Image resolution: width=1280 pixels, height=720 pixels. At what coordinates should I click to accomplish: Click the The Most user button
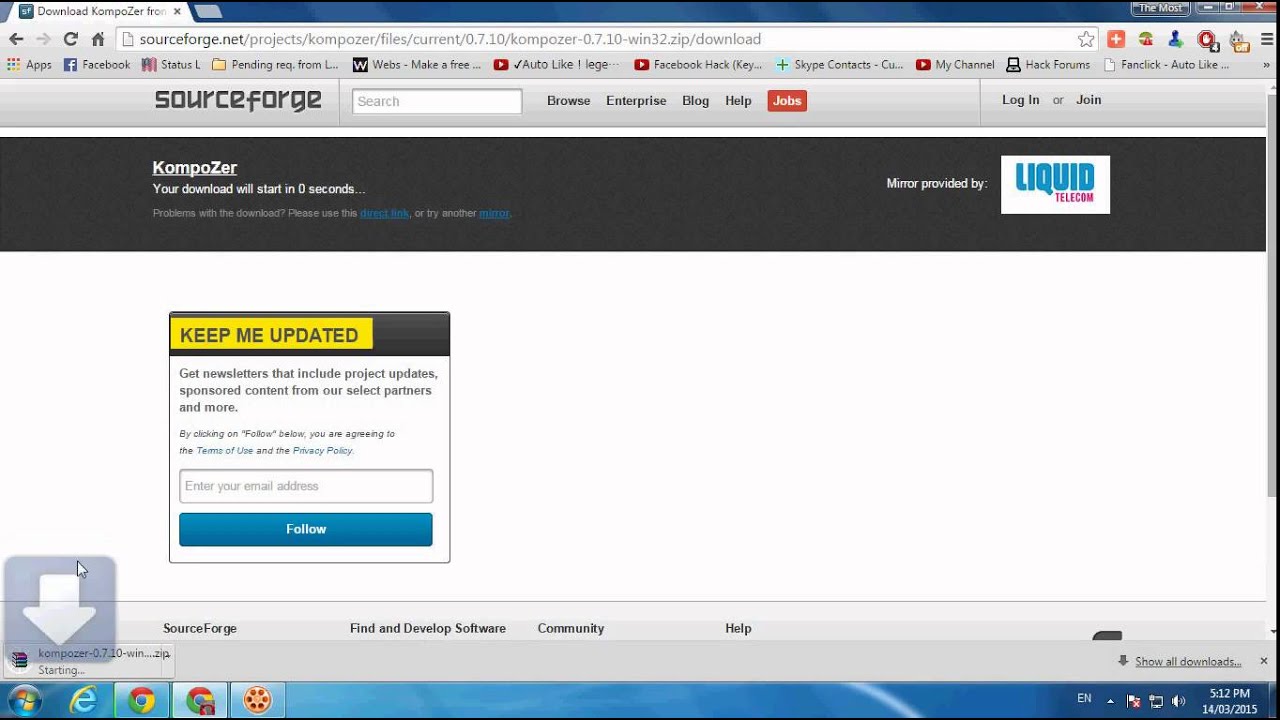tap(1160, 8)
